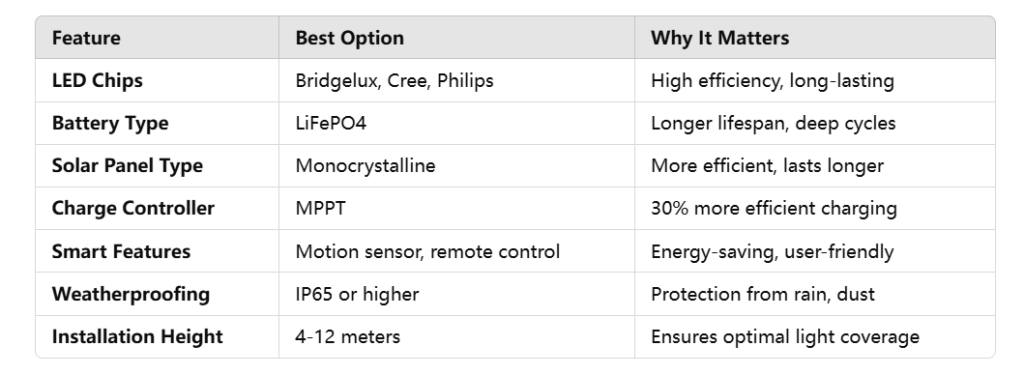
Task: Click Motion sensor, remote control cell
Action: tap(428, 252)
